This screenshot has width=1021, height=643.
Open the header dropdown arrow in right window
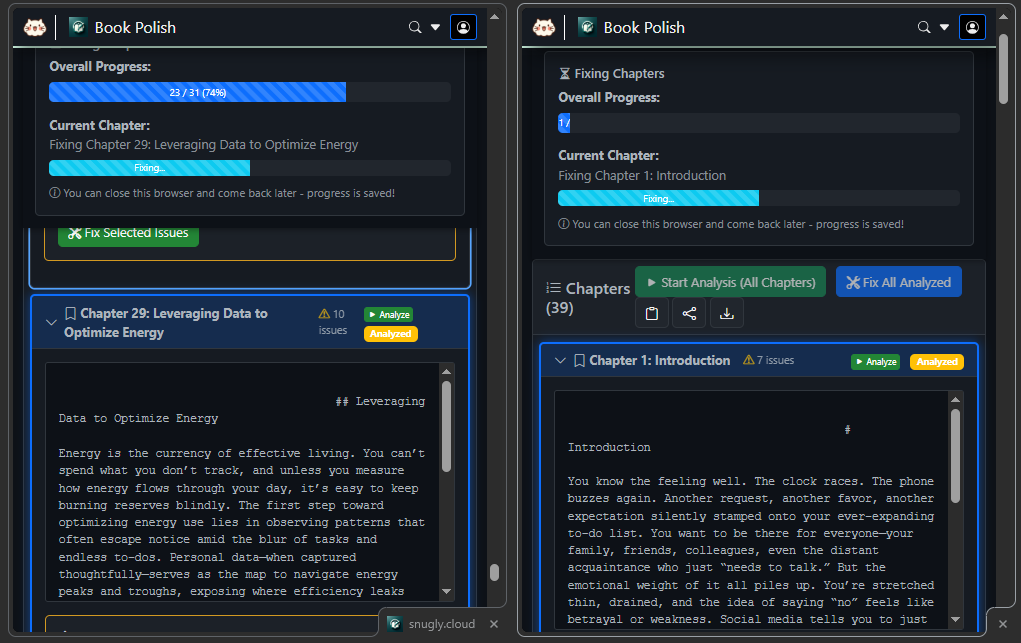click(944, 27)
